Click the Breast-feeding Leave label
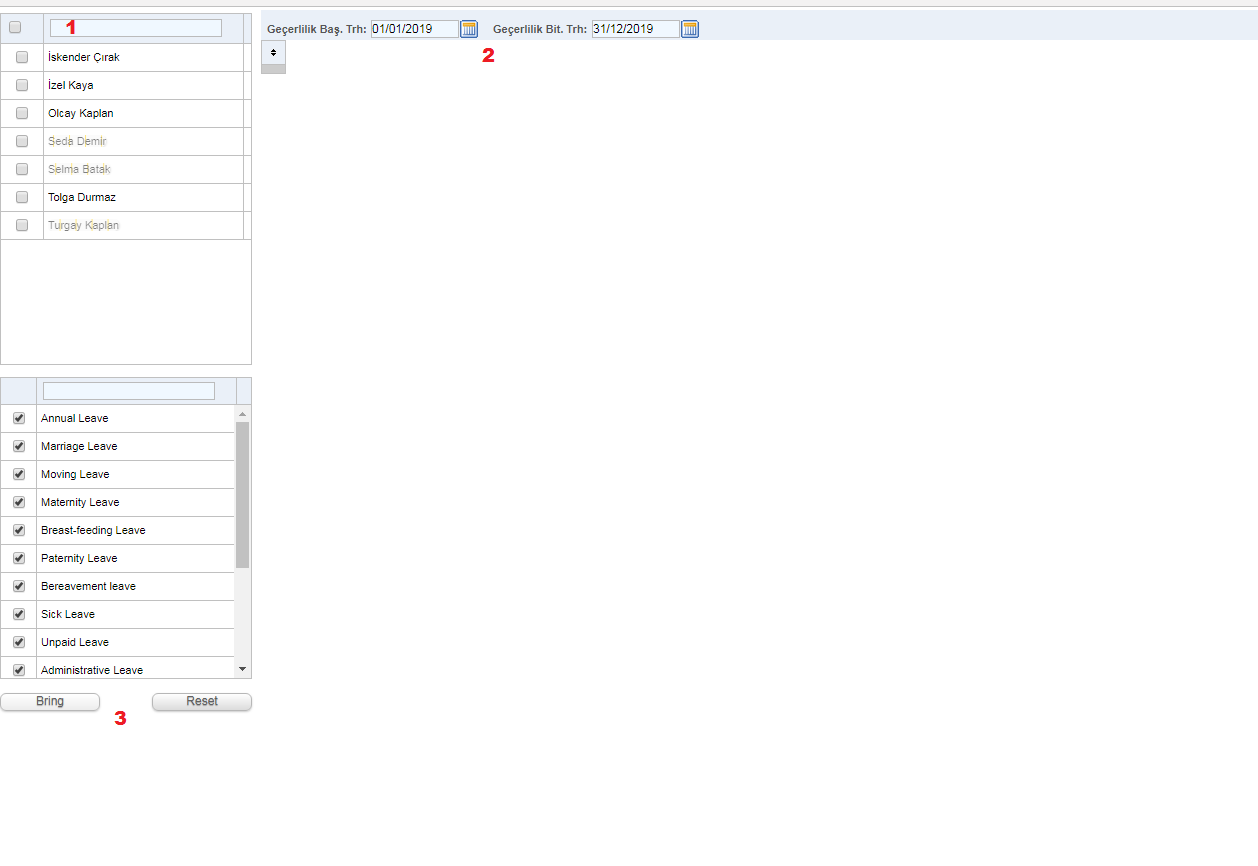Screen dimensions: 1258x866 click(x=93, y=530)
